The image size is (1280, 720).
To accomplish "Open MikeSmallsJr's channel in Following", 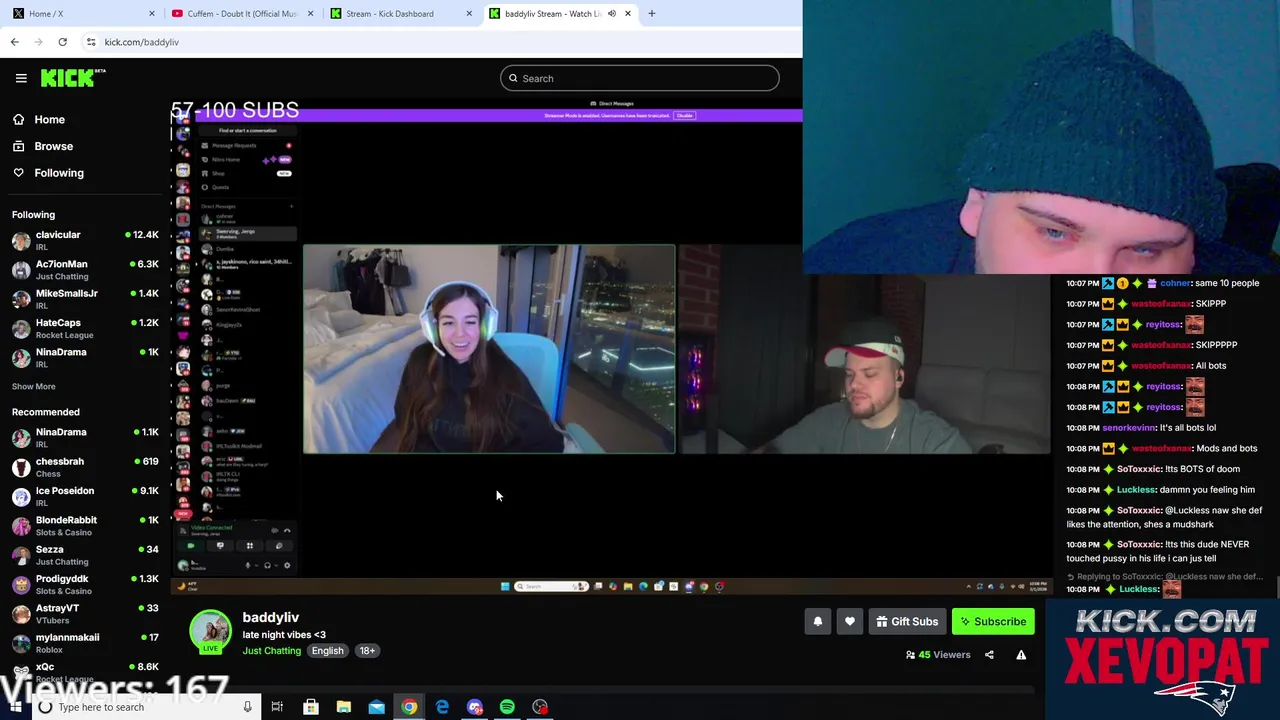I will click(85, 299).
